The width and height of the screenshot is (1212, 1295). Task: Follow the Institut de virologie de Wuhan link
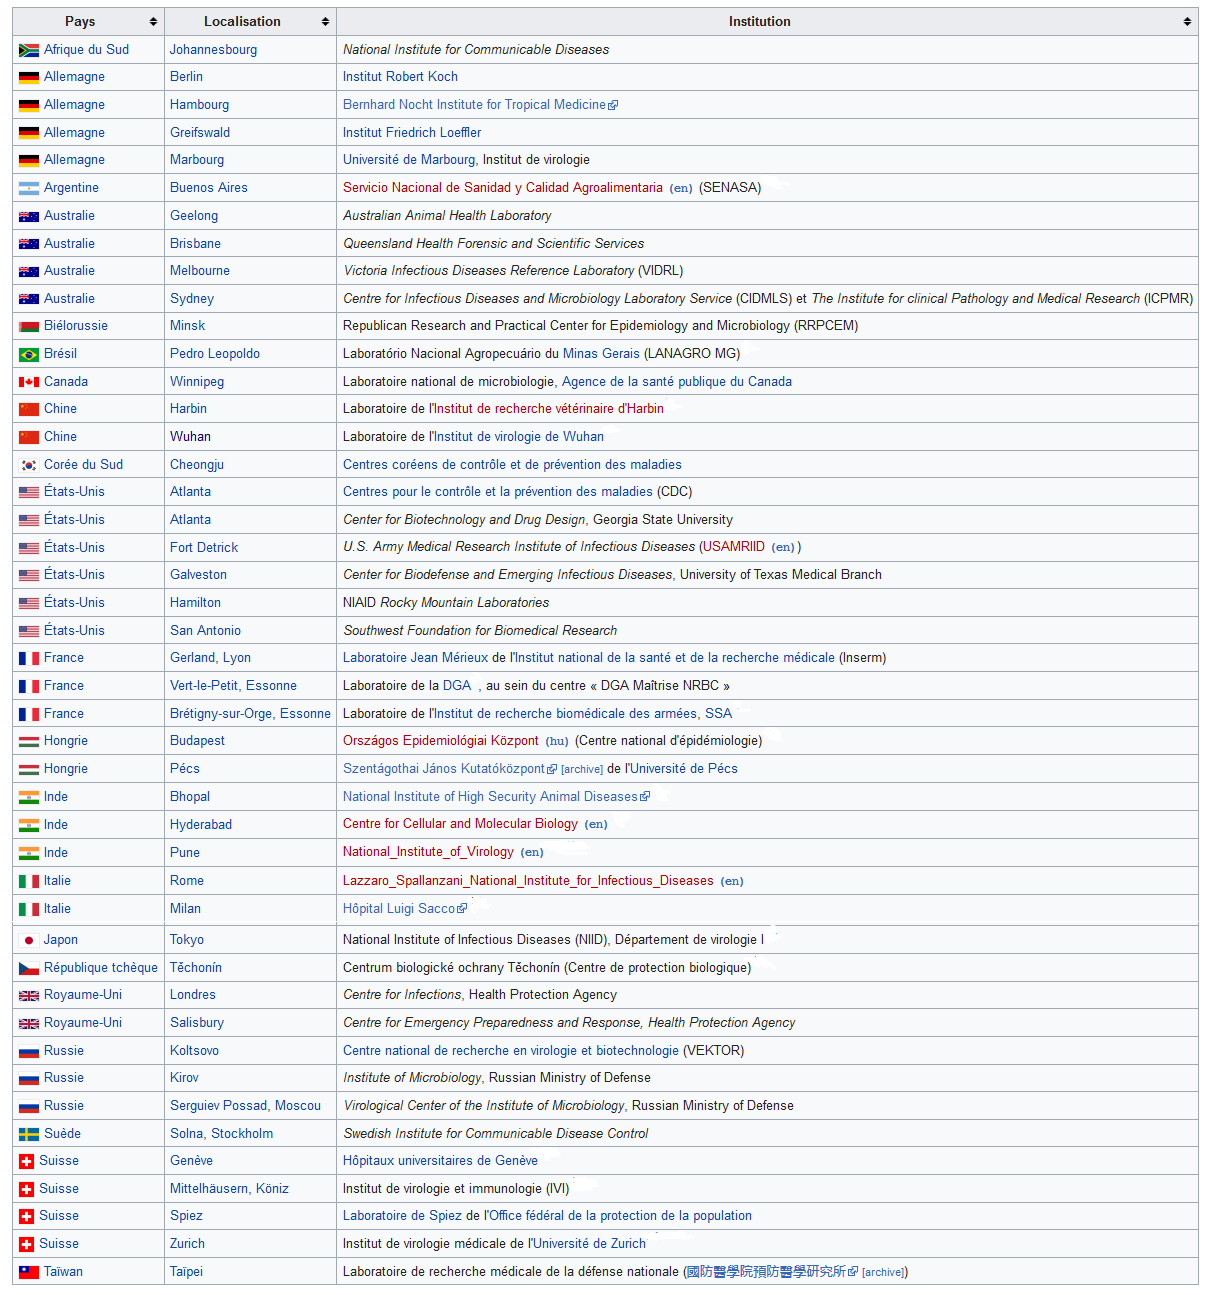tap(519, 437)
